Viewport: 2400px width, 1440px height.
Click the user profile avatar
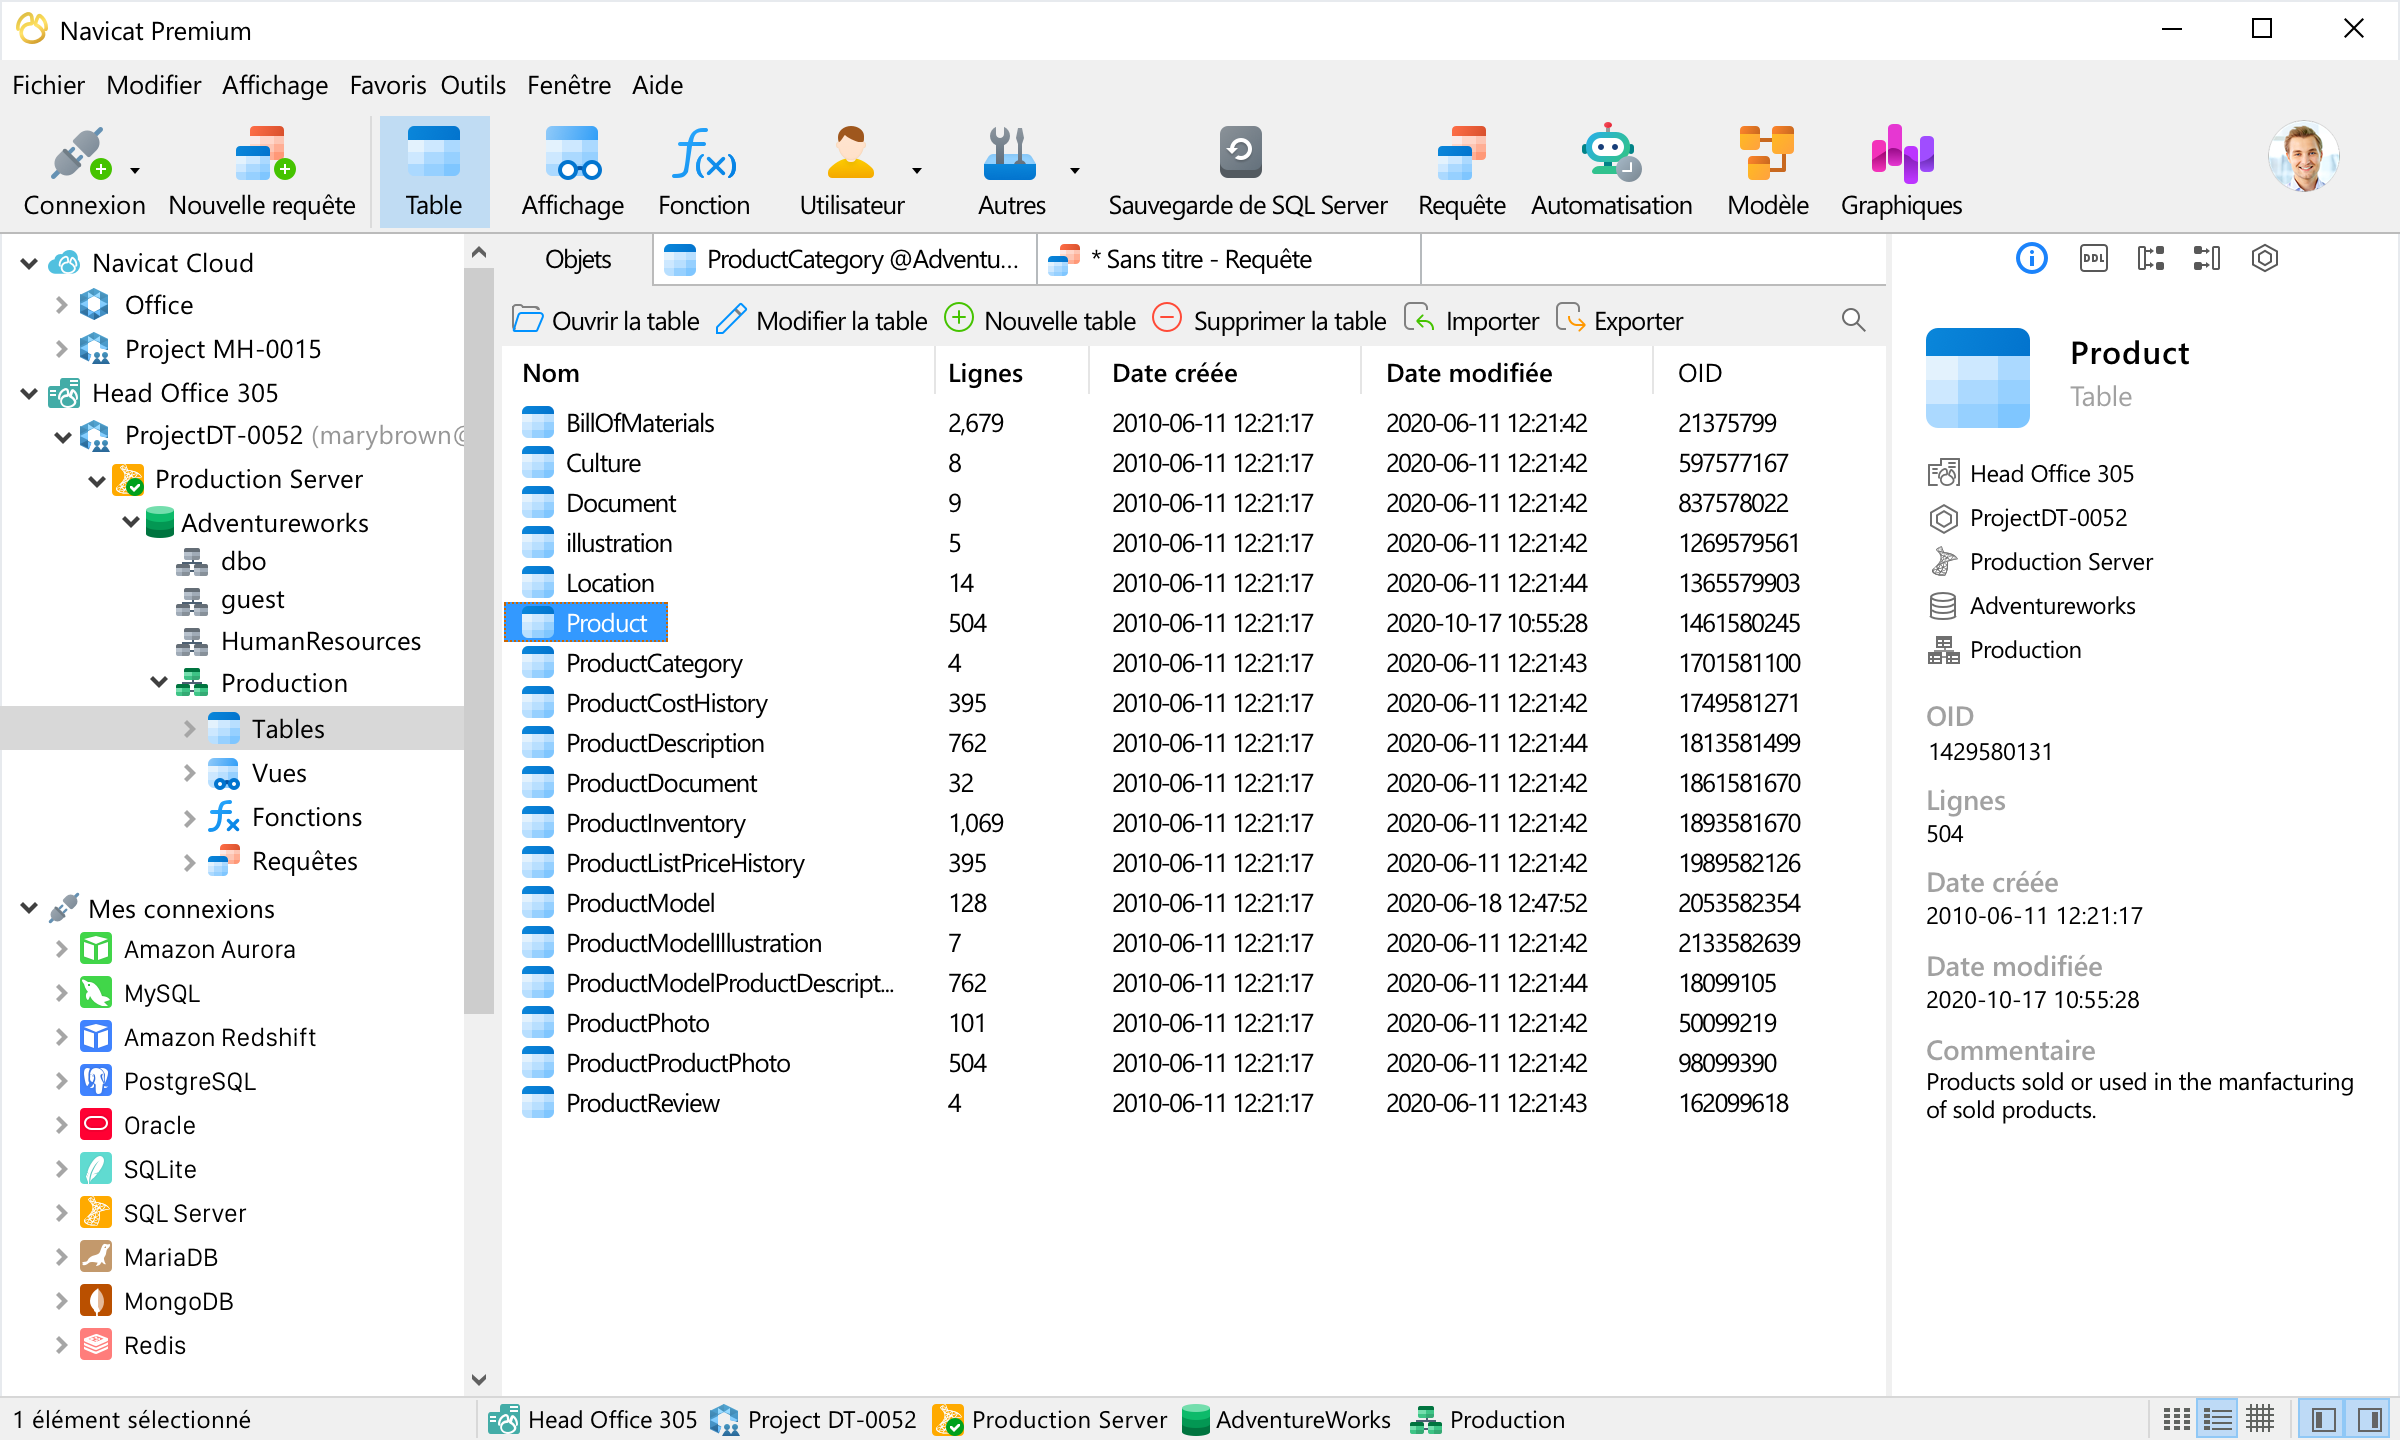tap(2303, 157)
